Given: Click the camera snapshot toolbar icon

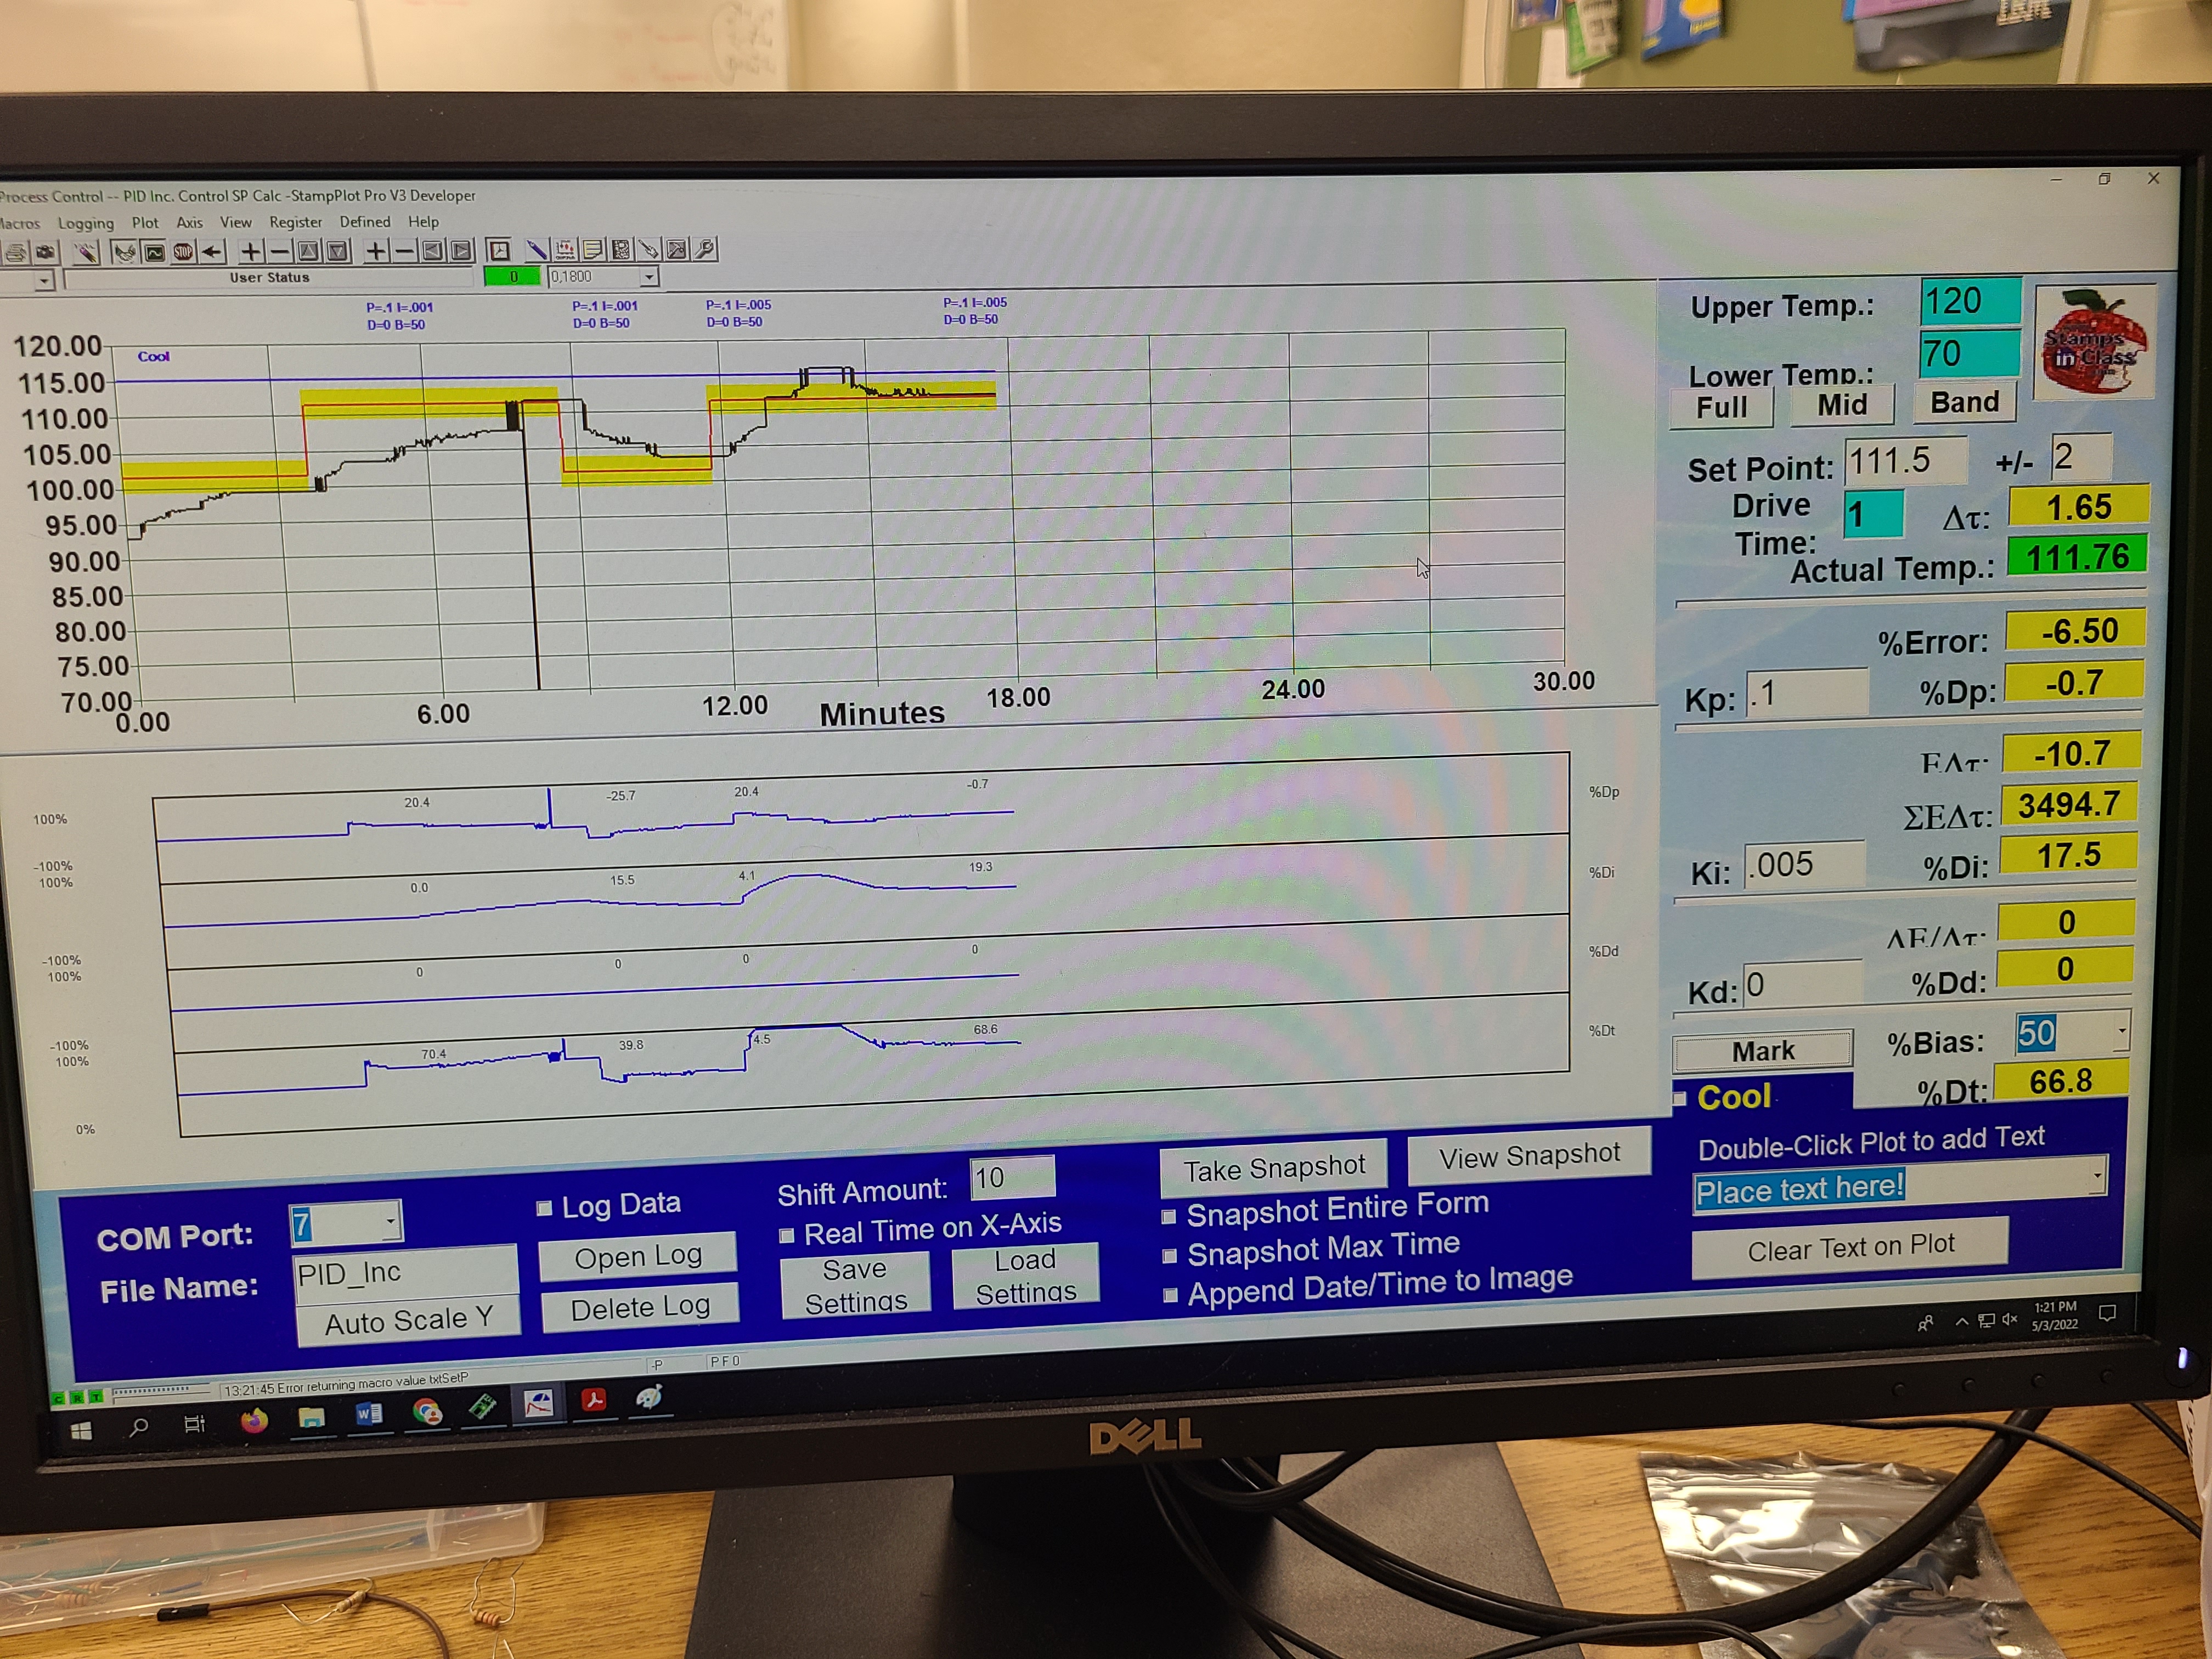Looking at the screenshot, I should (45, 252).
